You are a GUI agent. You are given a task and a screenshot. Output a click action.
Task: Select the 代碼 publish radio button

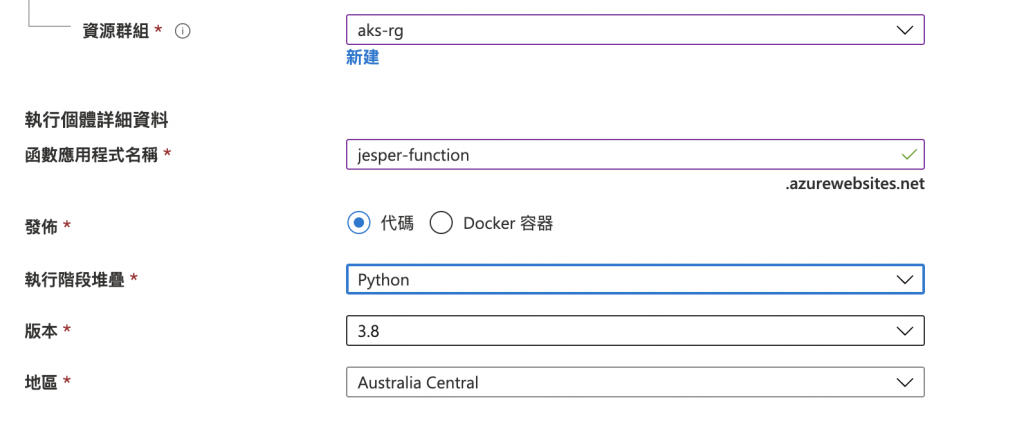click(359, 223)
